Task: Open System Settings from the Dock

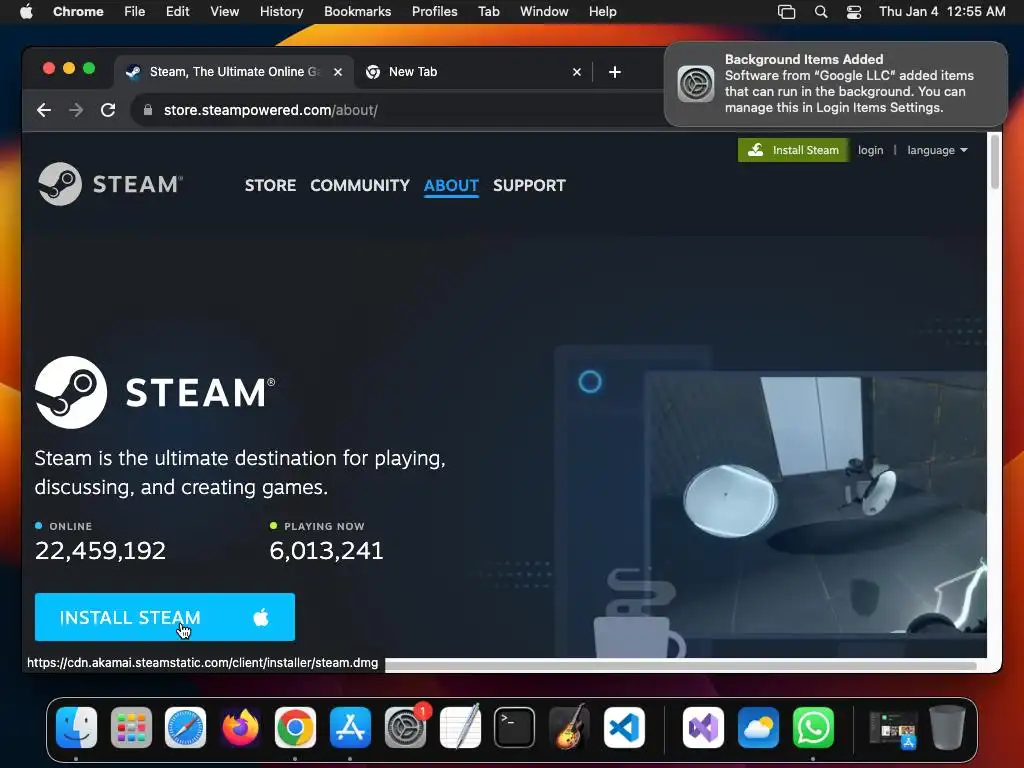Action: point(405,728)
